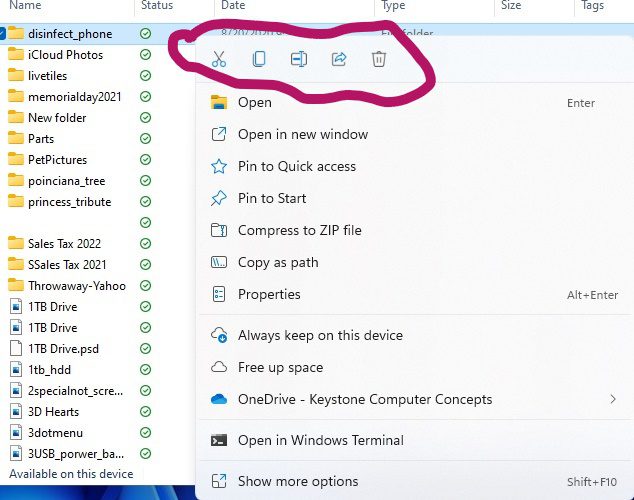Select the 3D Hearts image file

point(53,412)
